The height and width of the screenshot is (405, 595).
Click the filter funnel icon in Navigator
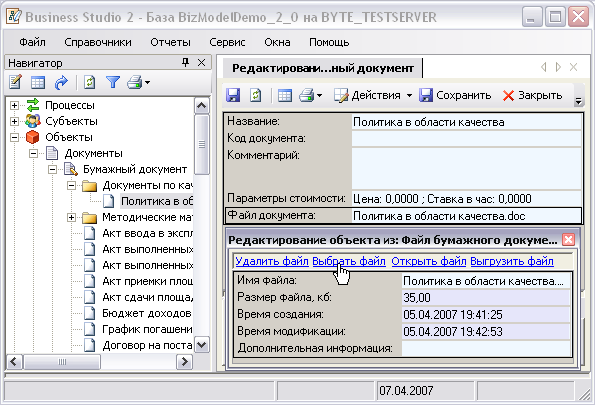coord(113,82)
